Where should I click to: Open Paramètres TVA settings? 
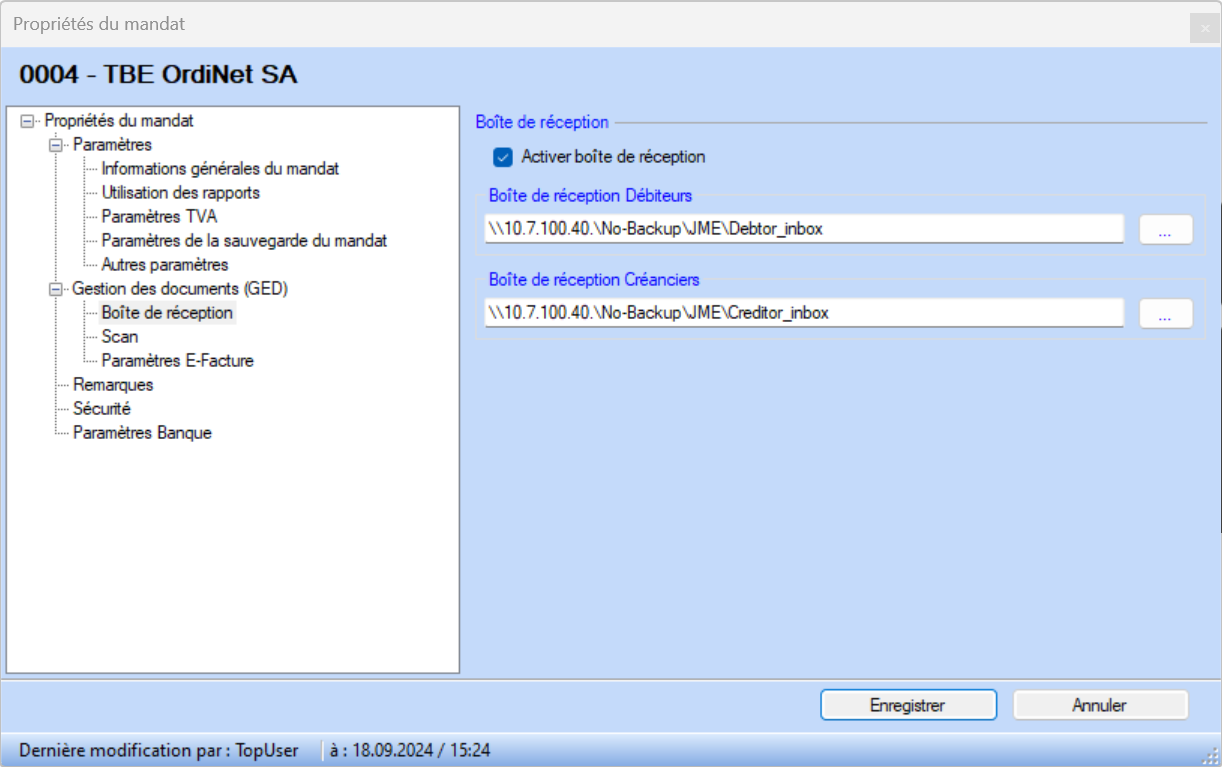(x=159, y=217)
